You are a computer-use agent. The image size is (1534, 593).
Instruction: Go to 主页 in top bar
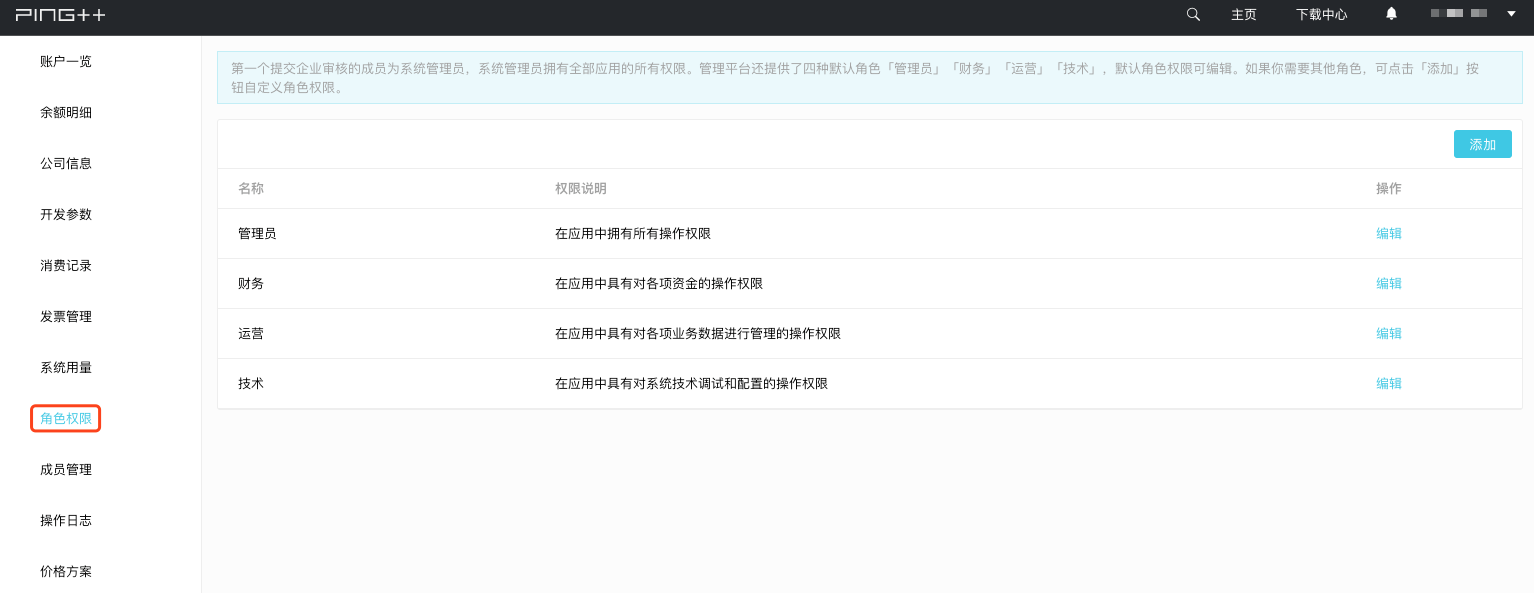[x=1244, y=15]
